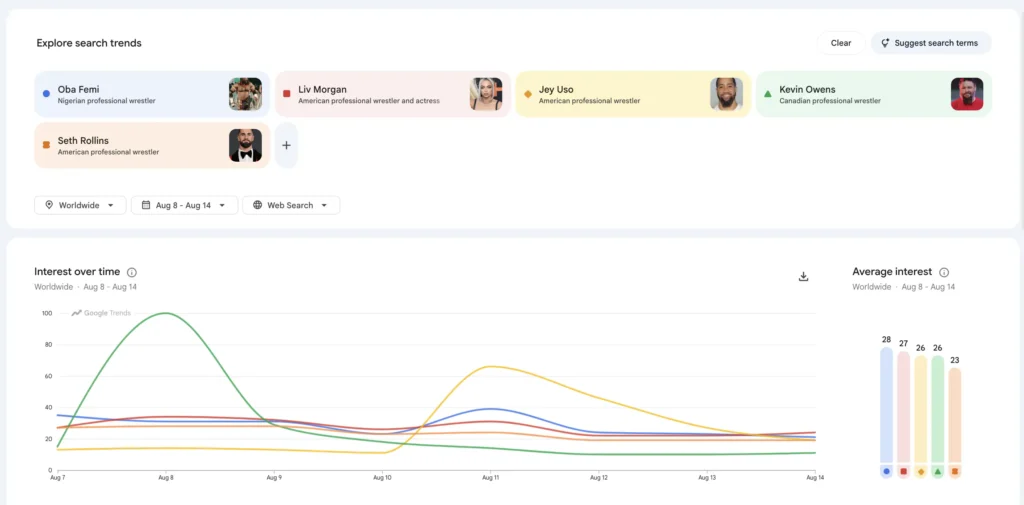The image size is (1024, 505).
Task: Click the Clear button
Action: click(x=840, y=43)
